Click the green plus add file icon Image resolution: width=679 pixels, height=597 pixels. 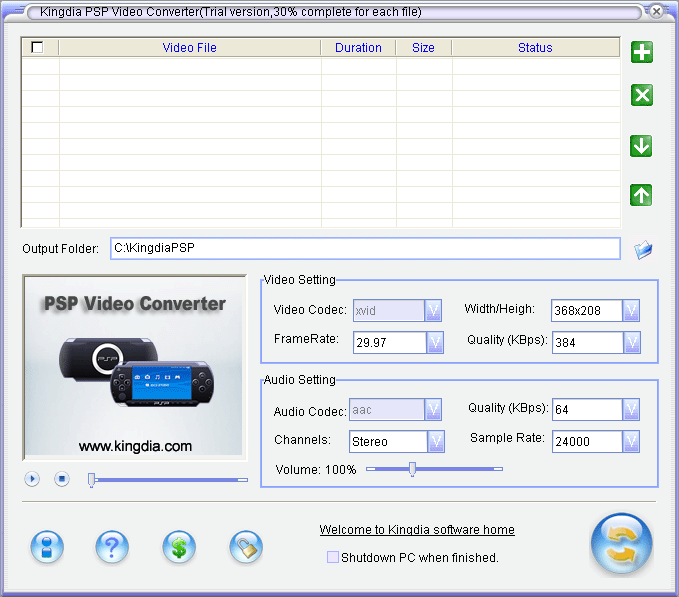(642, 52)
